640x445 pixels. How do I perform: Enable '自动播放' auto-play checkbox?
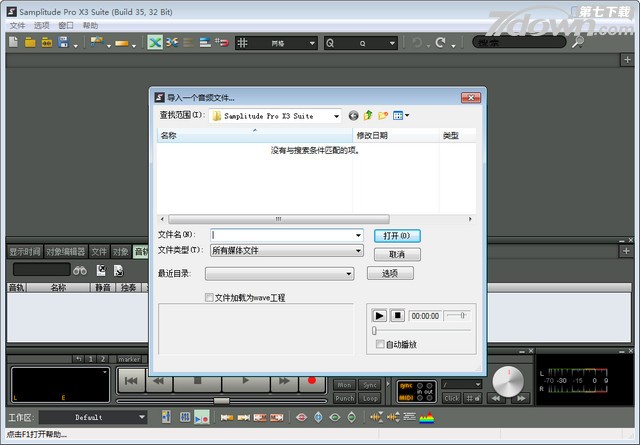380,344
